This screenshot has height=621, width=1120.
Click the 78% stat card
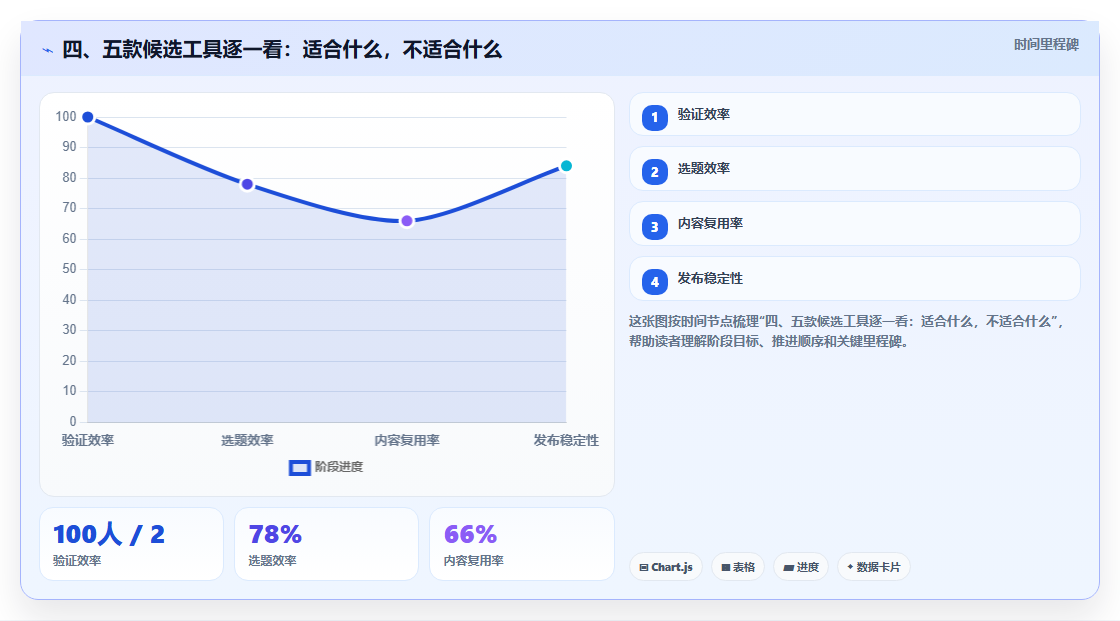[326, 544]
